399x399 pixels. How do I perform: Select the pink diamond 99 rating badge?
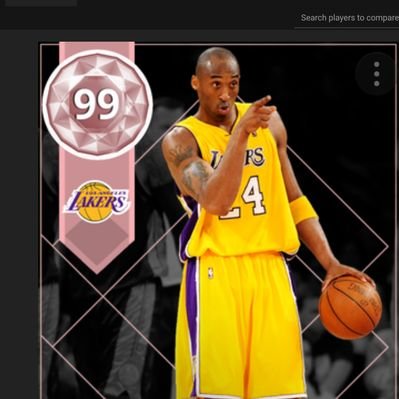pos(97,104)
